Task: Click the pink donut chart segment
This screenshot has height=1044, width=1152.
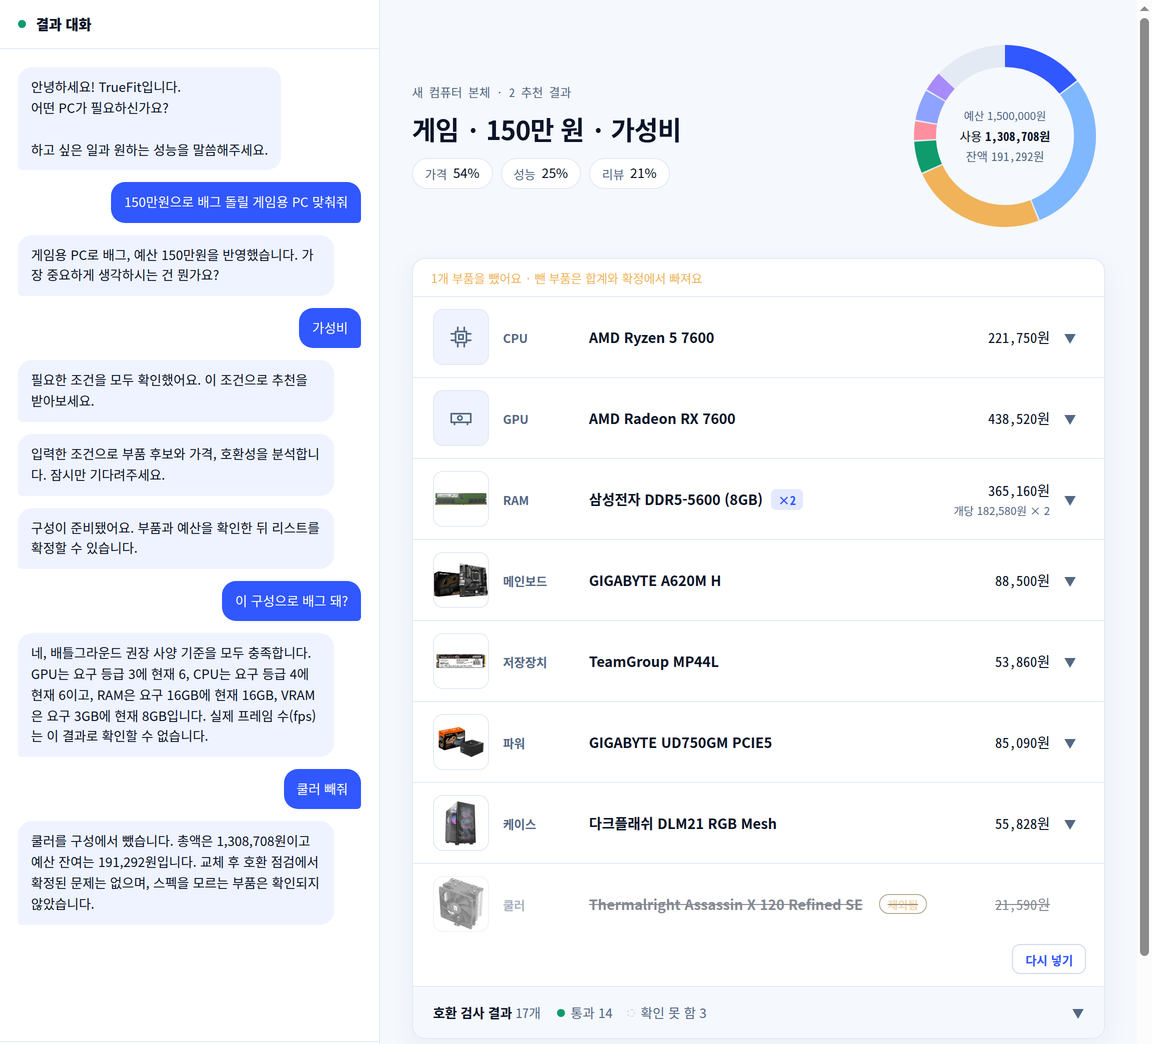Action: [x=925, y=131]
